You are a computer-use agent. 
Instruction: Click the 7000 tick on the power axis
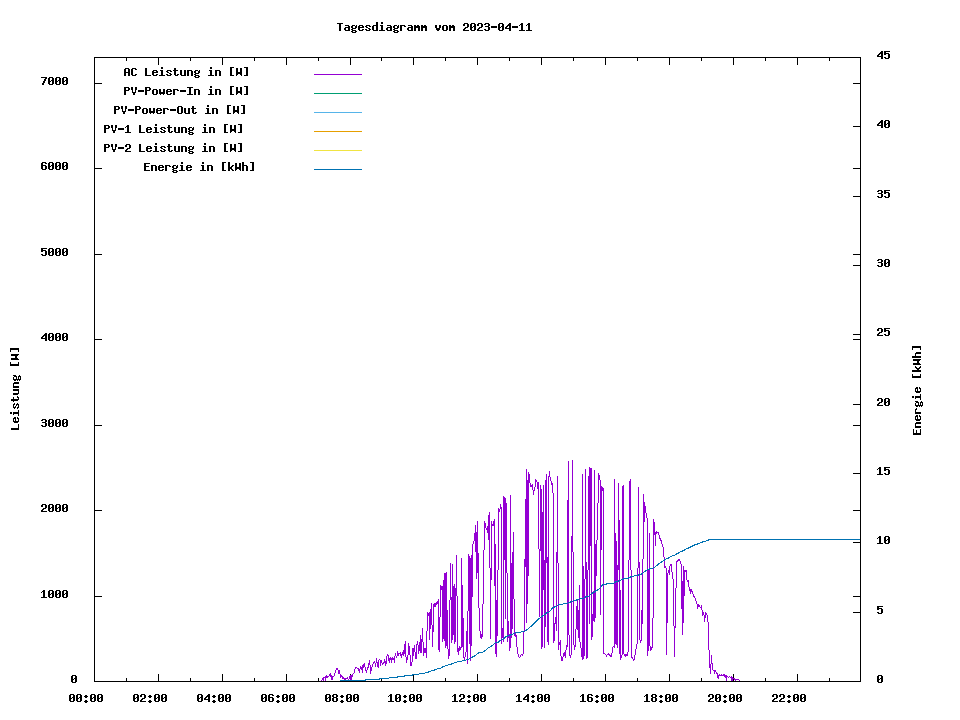(x=55, y=81)
